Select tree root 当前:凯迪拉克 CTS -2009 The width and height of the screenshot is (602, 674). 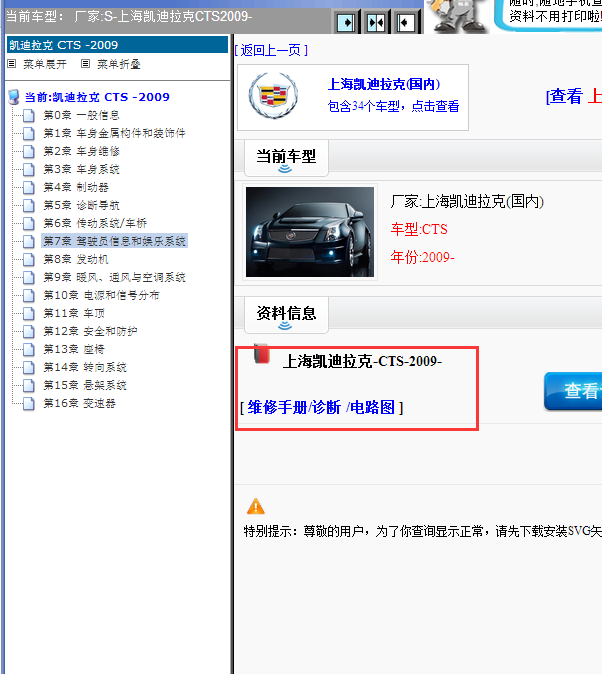(97, 97)
